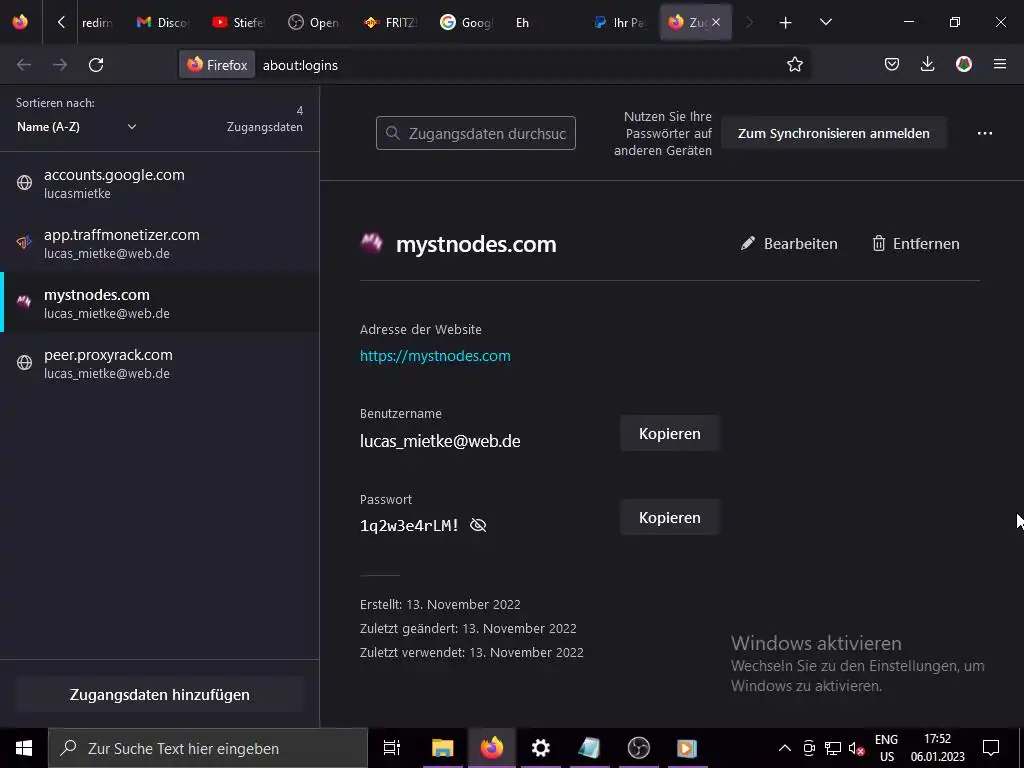Click the muted volume tray icon
This screenshot has width=1024, height=768.
[x=856, y=748]
